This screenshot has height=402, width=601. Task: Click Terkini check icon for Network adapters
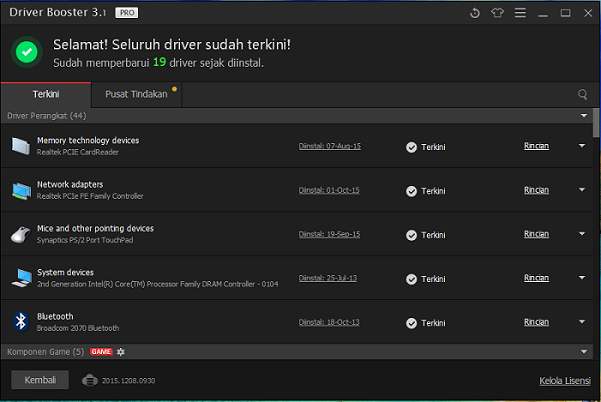pyautogui.click(x=411, y=191)
